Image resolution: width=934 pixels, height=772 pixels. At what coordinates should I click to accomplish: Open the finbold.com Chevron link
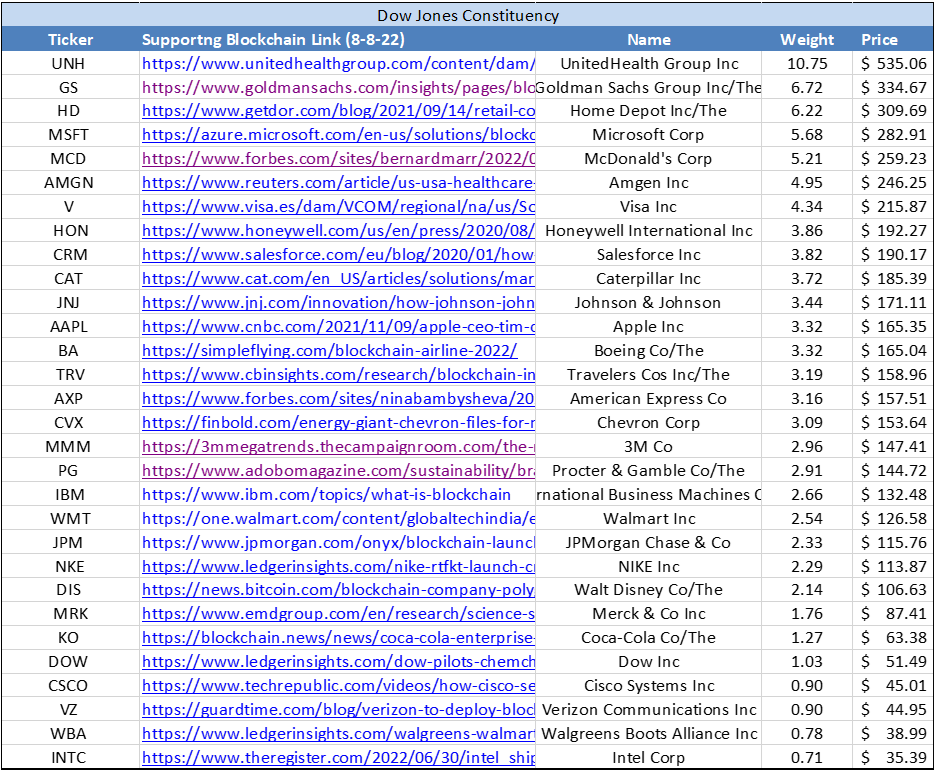pyautogui.click(x=338, y=422)
